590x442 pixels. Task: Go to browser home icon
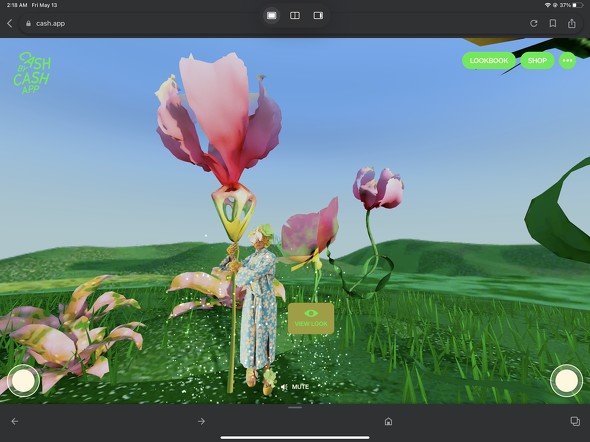(x=388, y=421)
